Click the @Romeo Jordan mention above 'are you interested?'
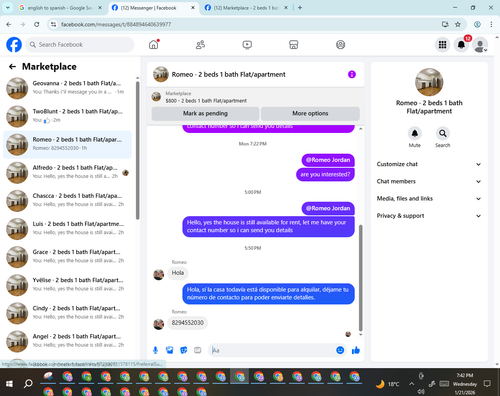The width and height of the screenshot is (500, 396). coord(328,160)
